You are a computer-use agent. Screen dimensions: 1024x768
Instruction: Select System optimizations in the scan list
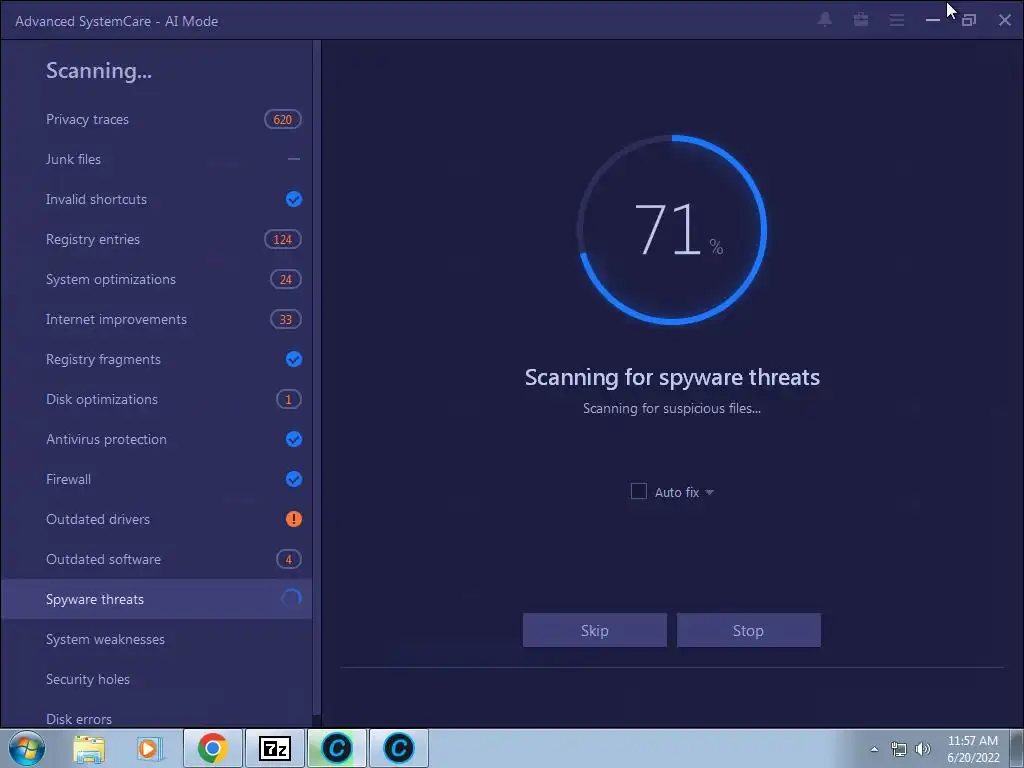click(157, 280)
